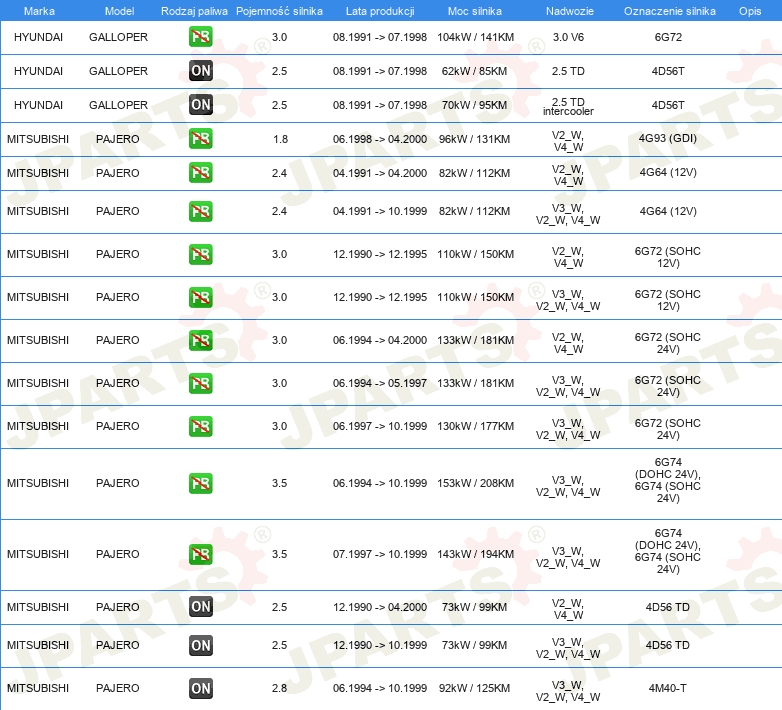Click petrol icon in 153kW / 208KM row
Screen dimensions: 782x710
pos(200,483)
